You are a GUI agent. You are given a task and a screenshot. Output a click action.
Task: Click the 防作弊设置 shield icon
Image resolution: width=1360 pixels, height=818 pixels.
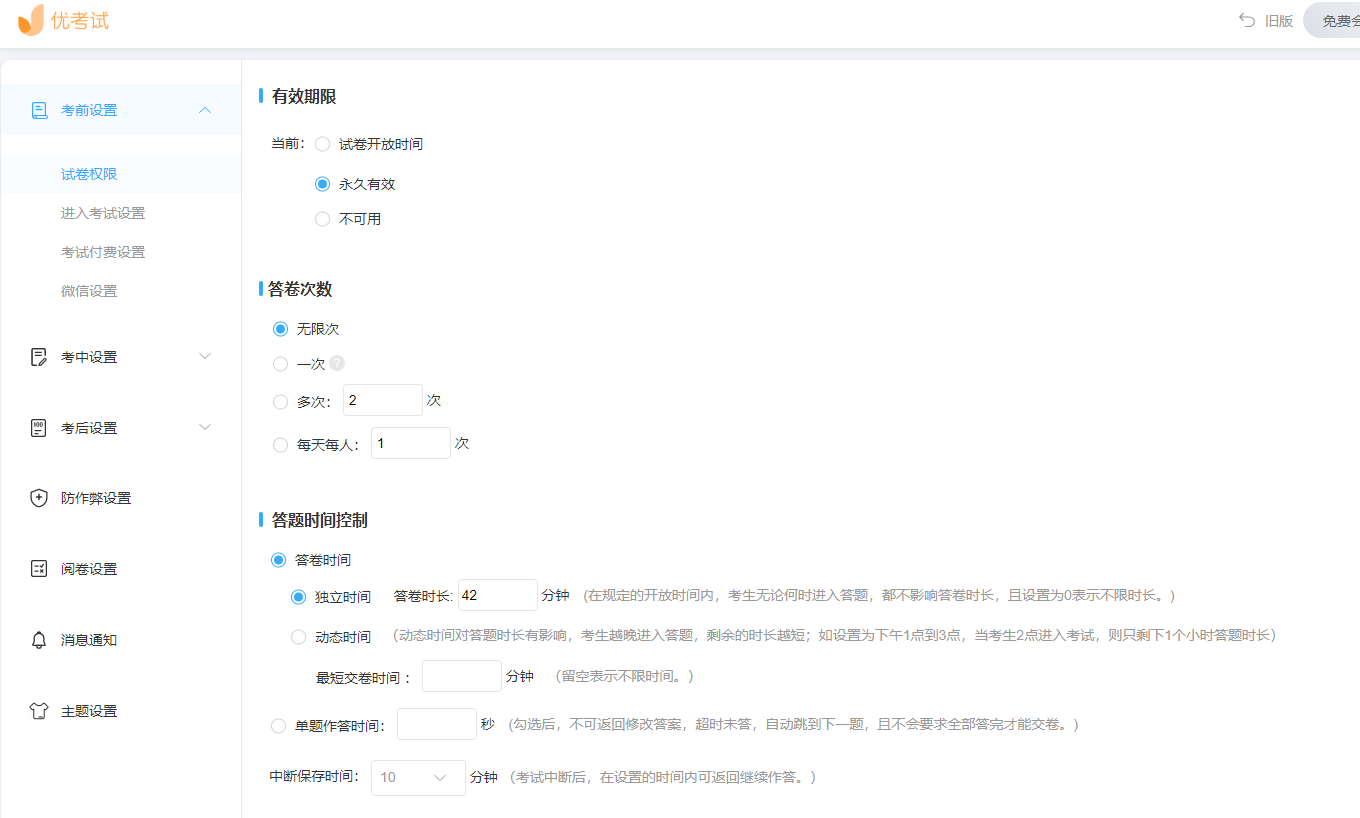click(39, 498)
